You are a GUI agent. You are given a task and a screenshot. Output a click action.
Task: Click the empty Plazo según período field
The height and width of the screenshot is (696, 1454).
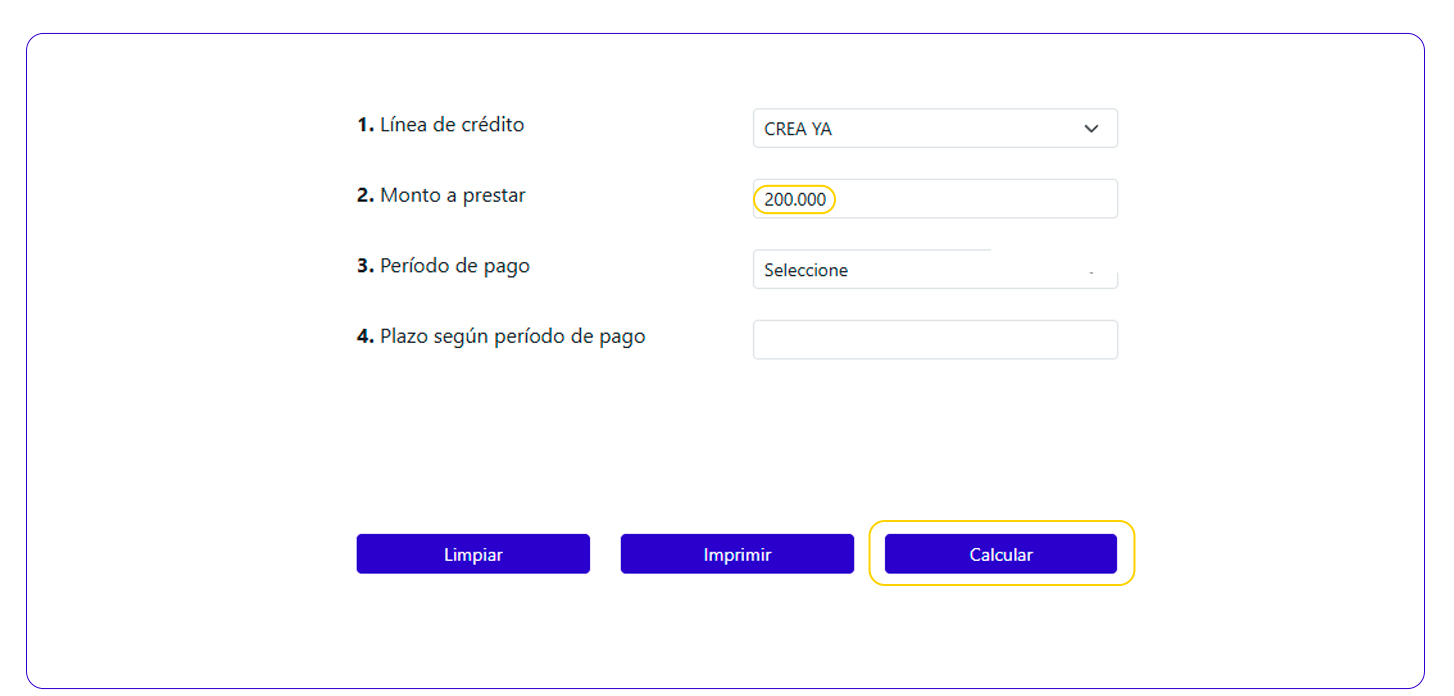pos(934,340)
